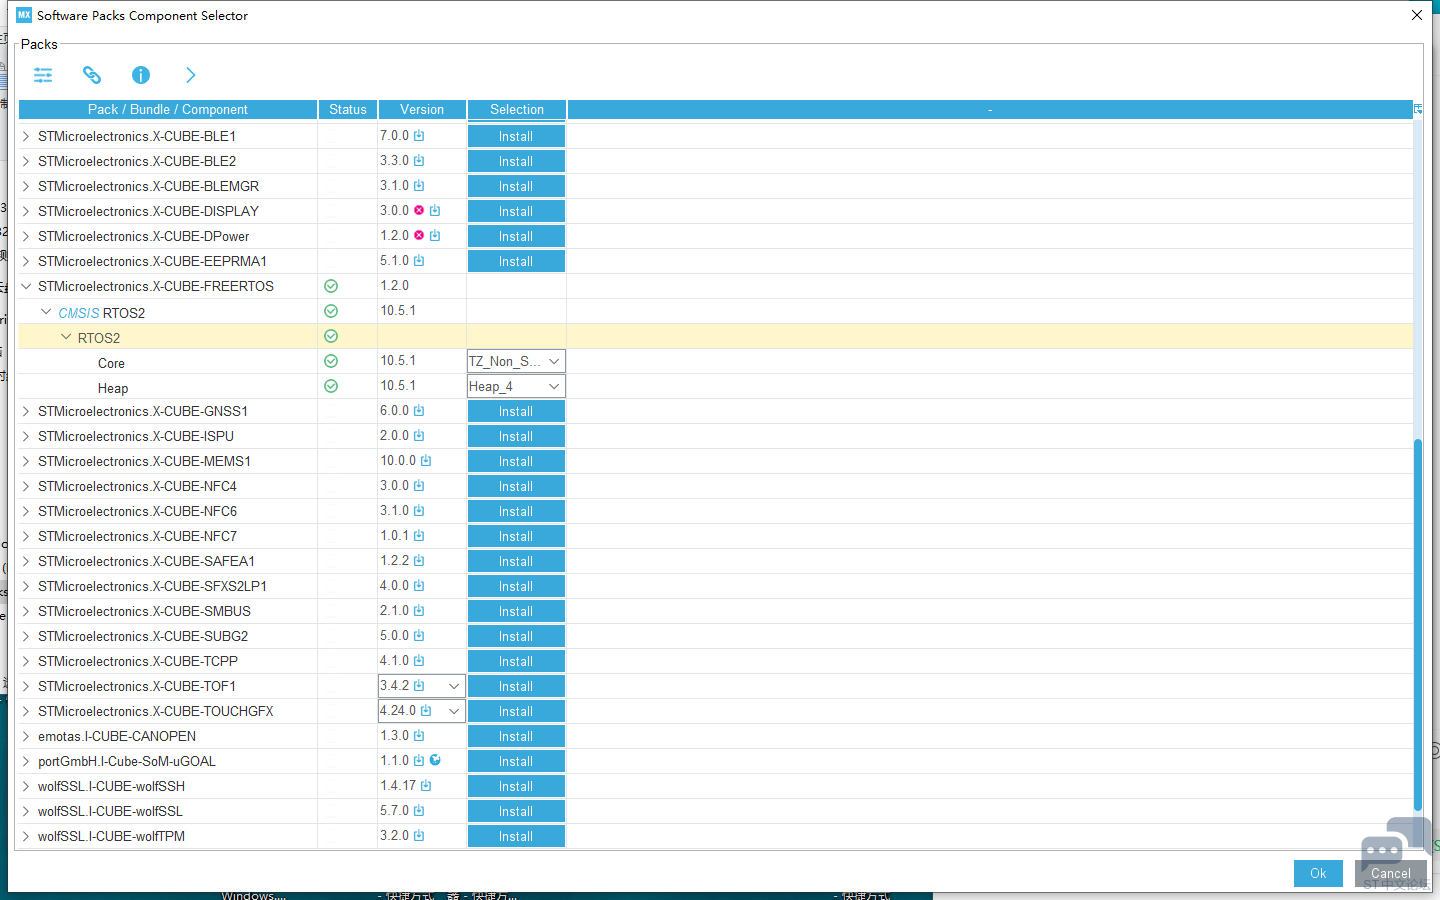The height and width of the screenshot is (900, 1440).
Task: Open the Heap_4 selection dropdown
Action: click(x=516, y=386)
